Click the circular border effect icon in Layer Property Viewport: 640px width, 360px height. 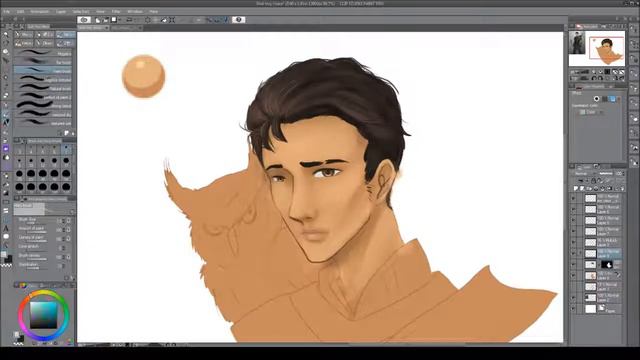pos(596,99)
